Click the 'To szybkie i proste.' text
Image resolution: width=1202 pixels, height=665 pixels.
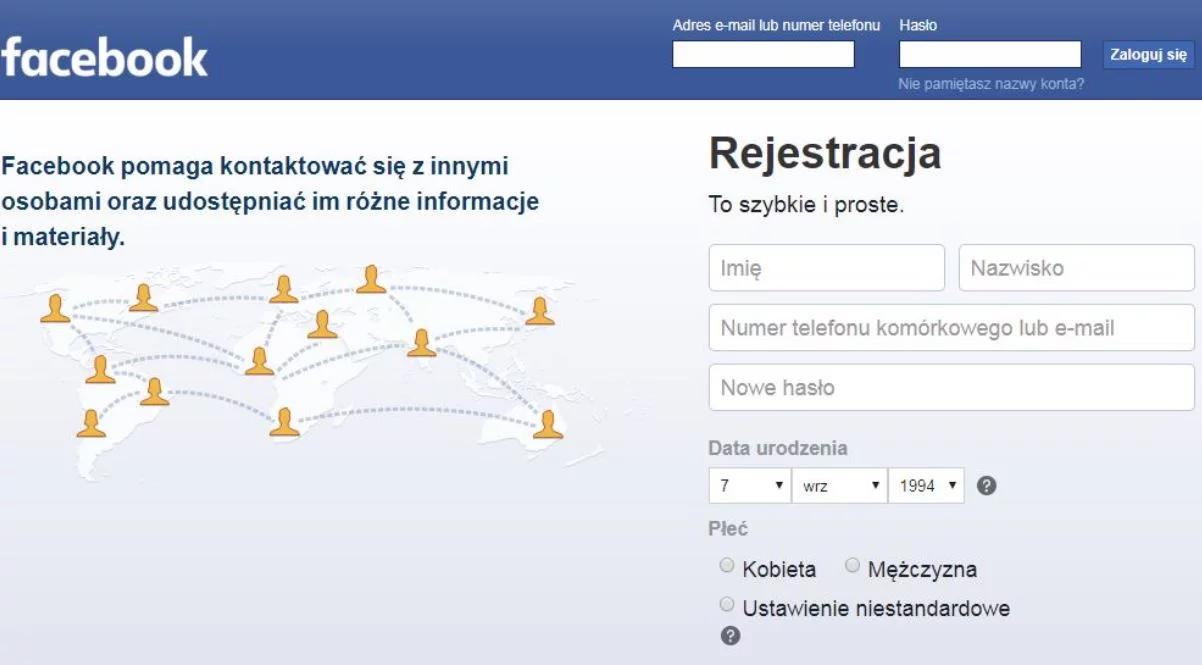(x=806, y=206)
